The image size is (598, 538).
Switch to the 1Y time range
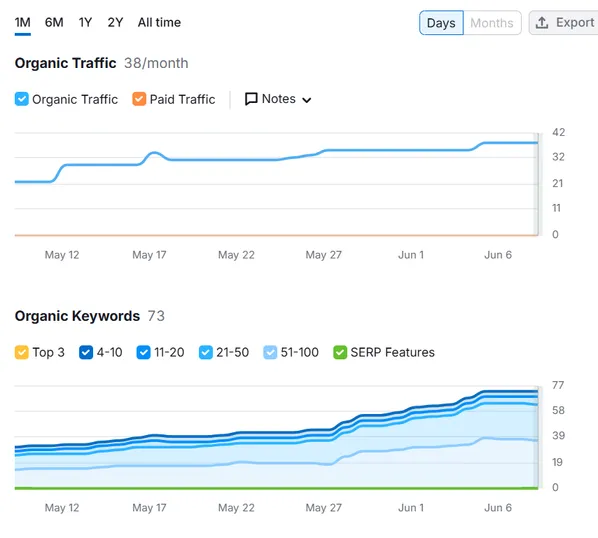click(85, 22)
